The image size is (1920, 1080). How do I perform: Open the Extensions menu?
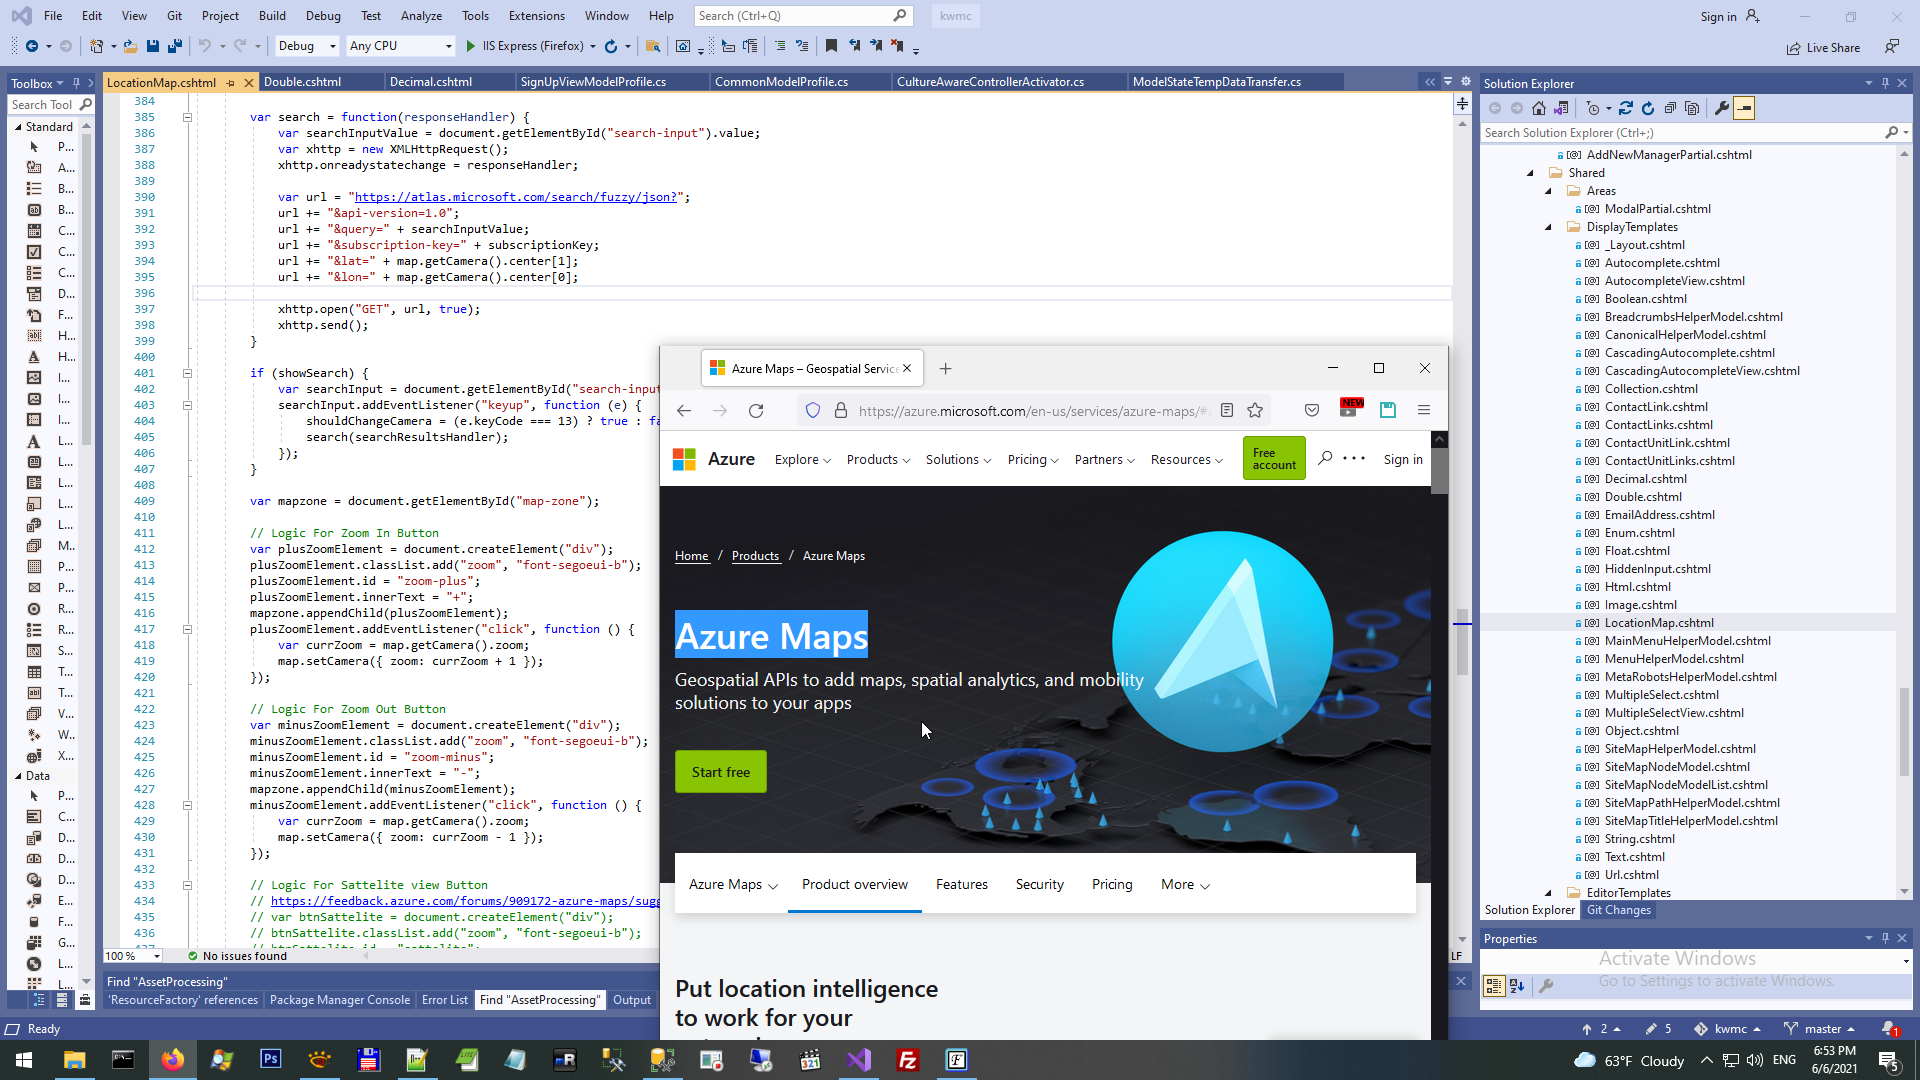(x=536, y=16)
